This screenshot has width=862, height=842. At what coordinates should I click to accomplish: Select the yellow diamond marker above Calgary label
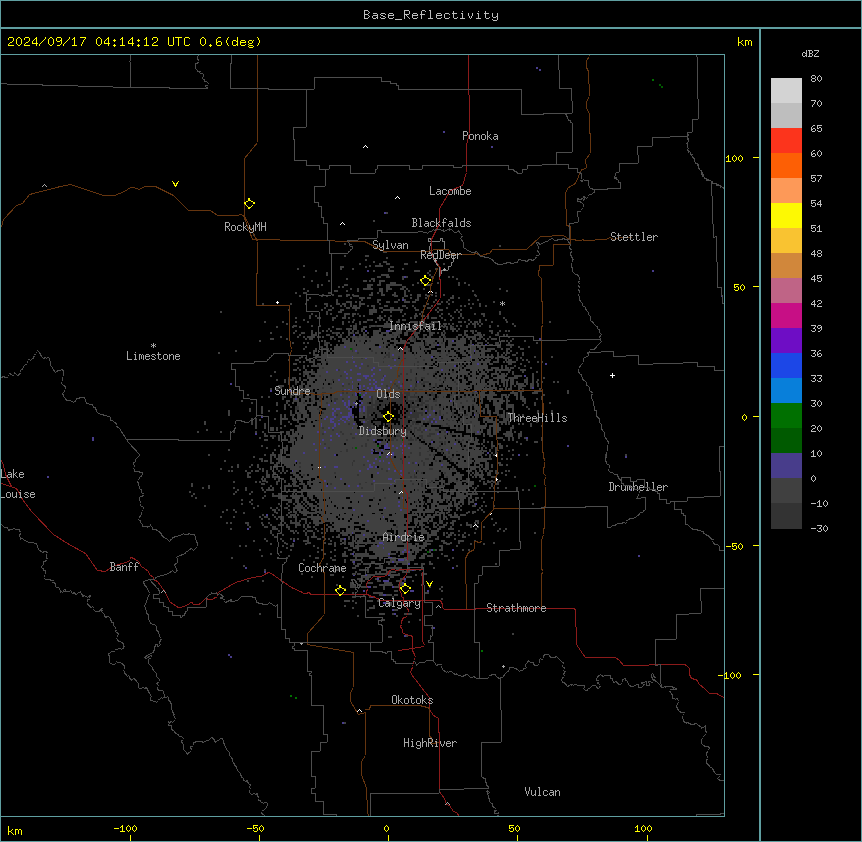405,589
